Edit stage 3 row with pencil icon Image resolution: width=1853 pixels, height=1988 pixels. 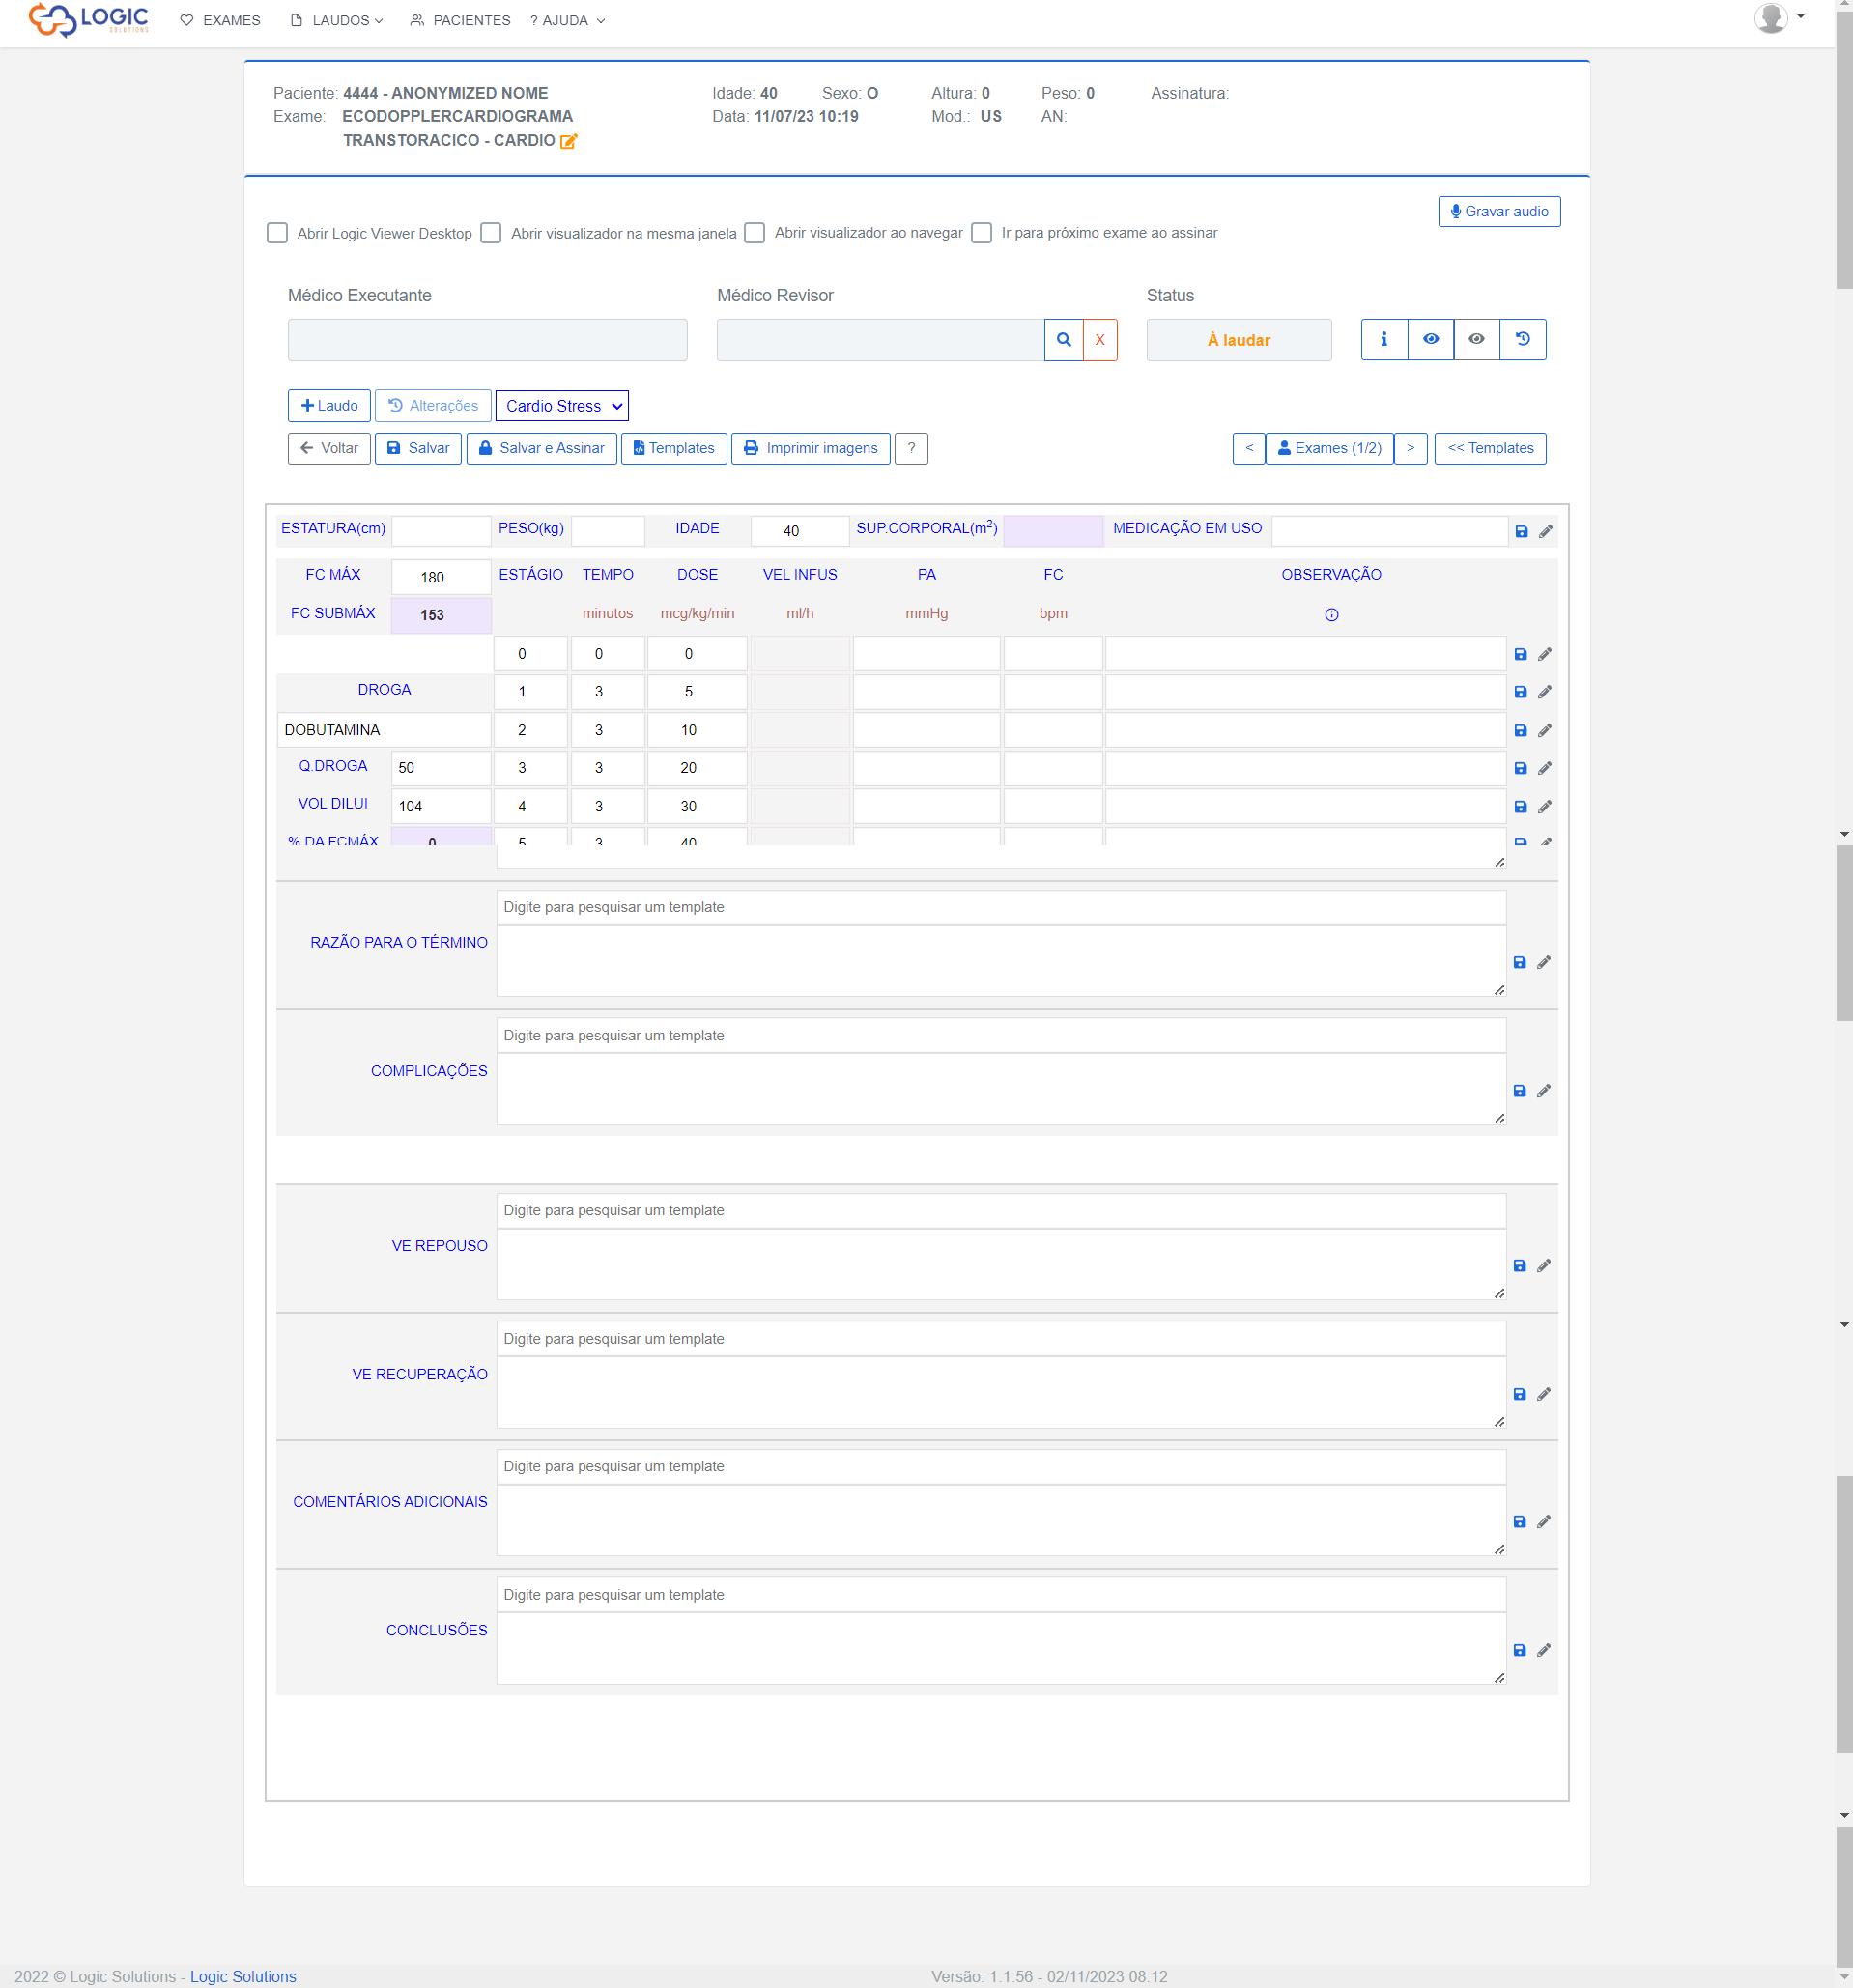coord(1545,768)
